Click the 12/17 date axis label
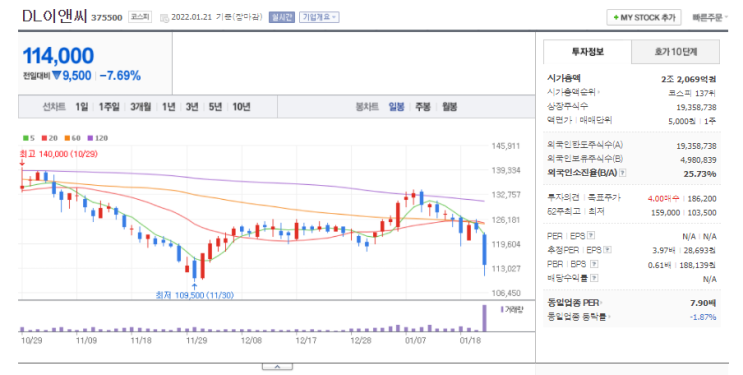 [x=306, y=340]
